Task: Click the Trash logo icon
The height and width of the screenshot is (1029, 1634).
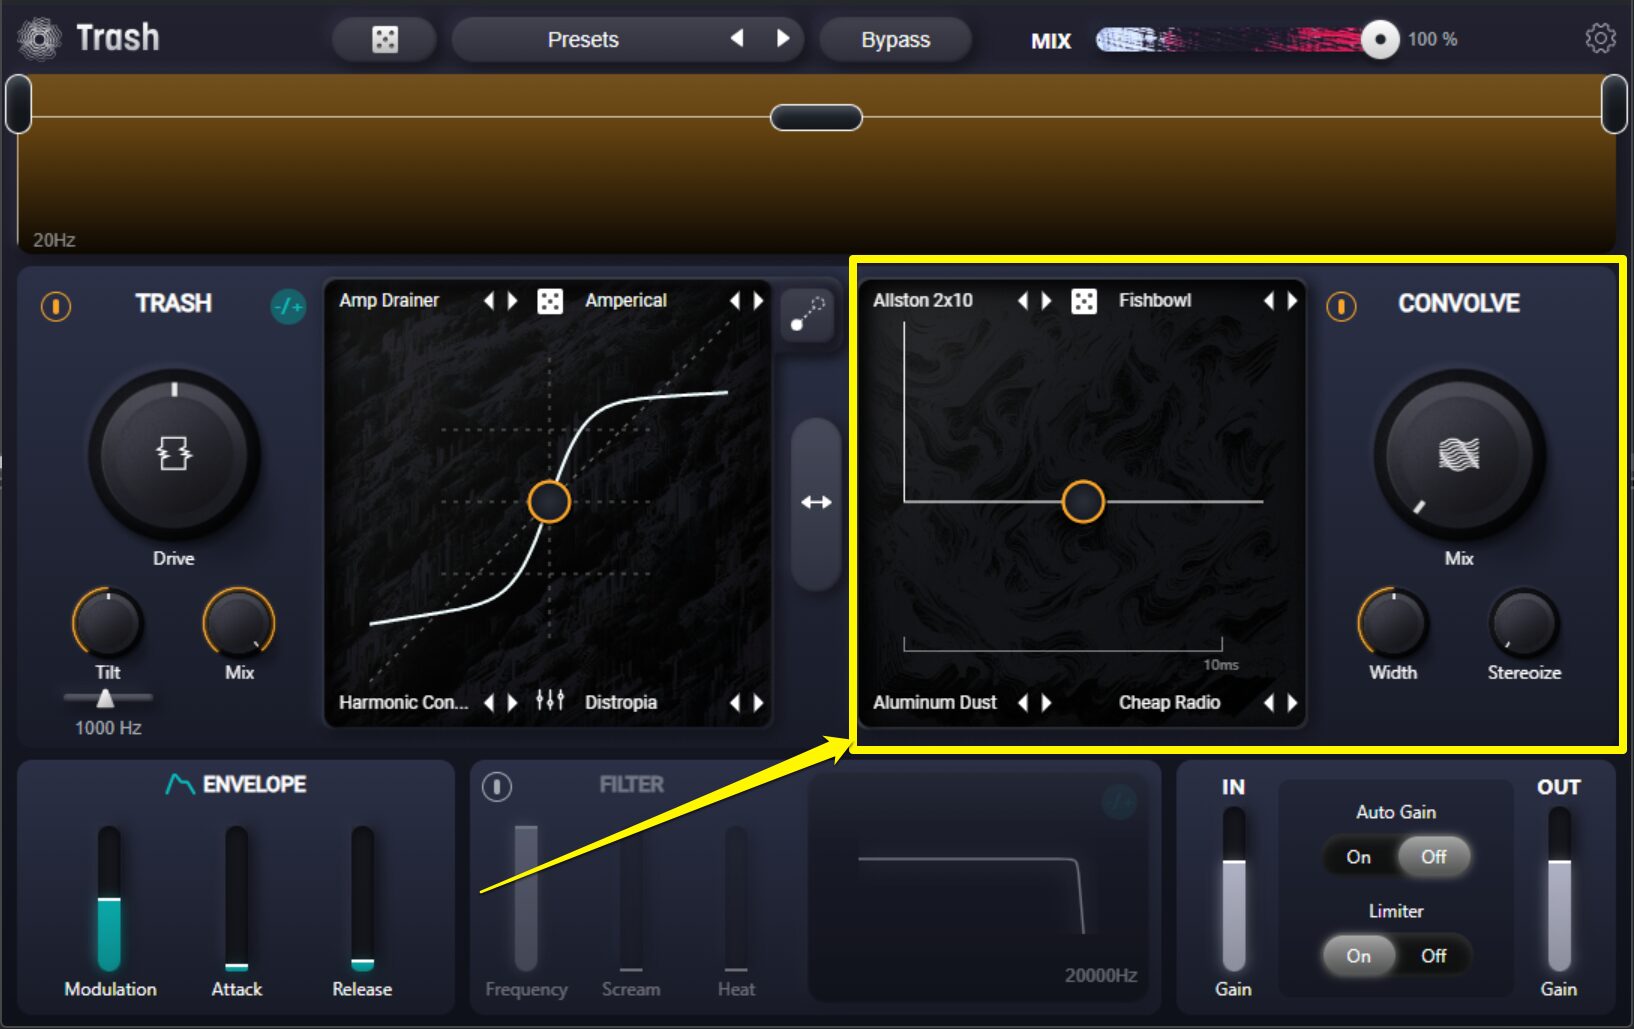Action: tap(40, 39)
